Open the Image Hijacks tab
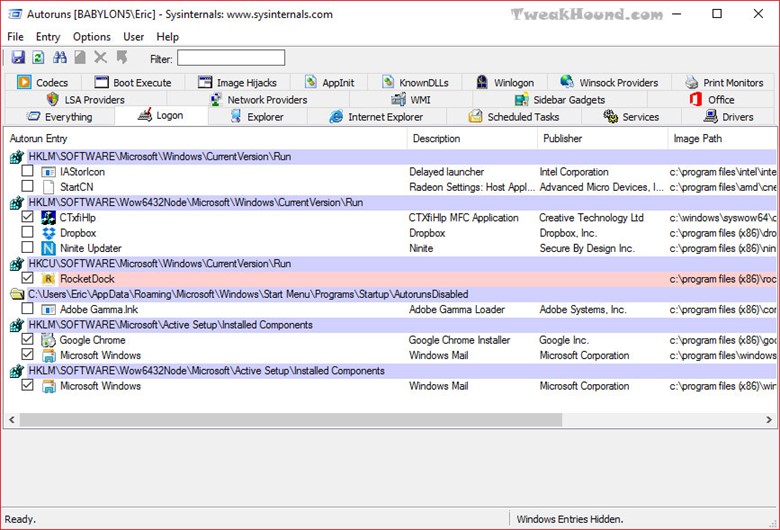 (237, 82)
